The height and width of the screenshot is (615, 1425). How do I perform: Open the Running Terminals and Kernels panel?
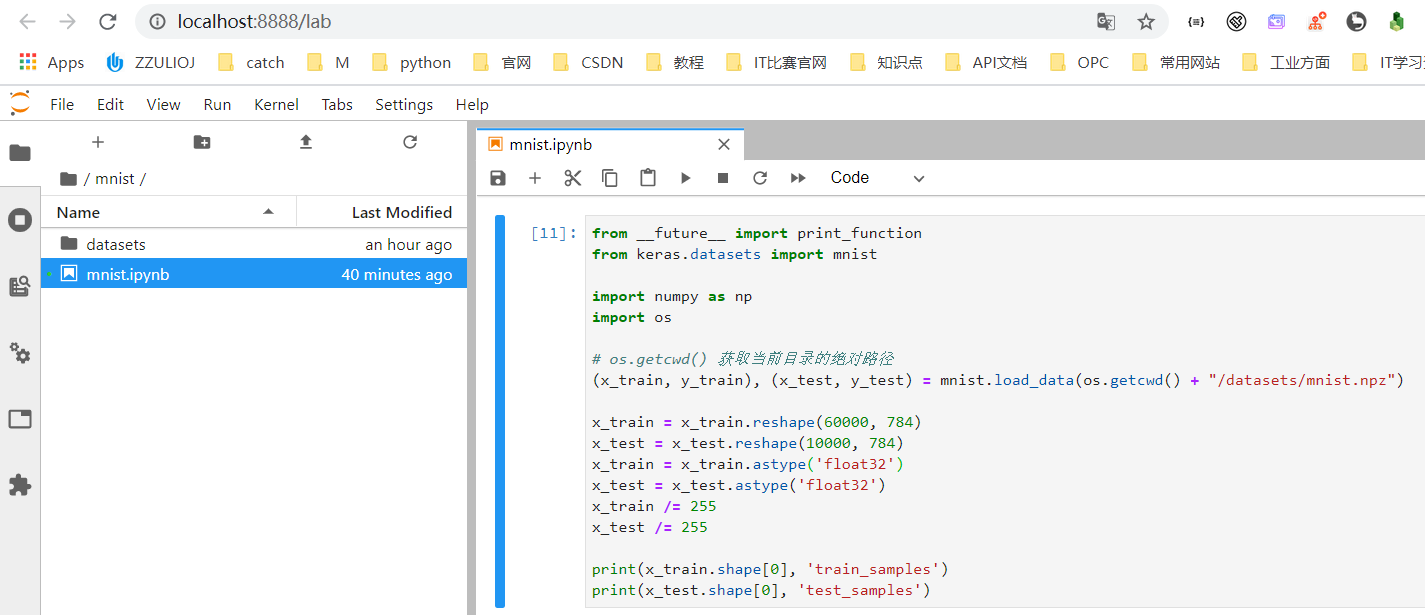(20, 220)
